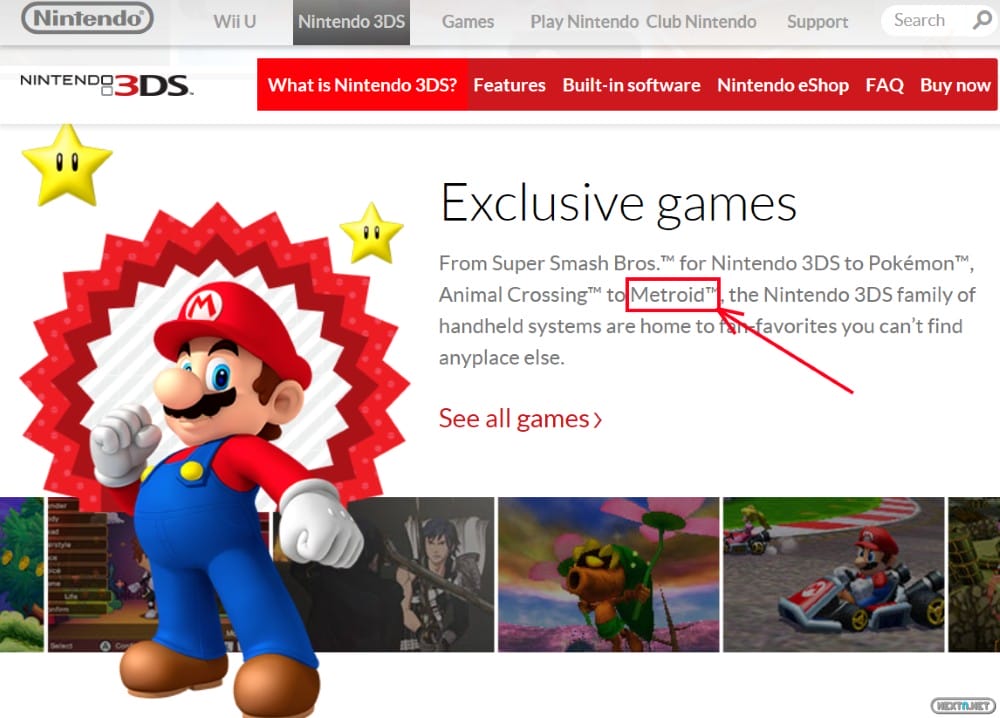Image resolution: width=1000 pixels, height=718 pixels.
Task: Open the Mario Kart racing thumbnail
Action: [x=834, y=575]
